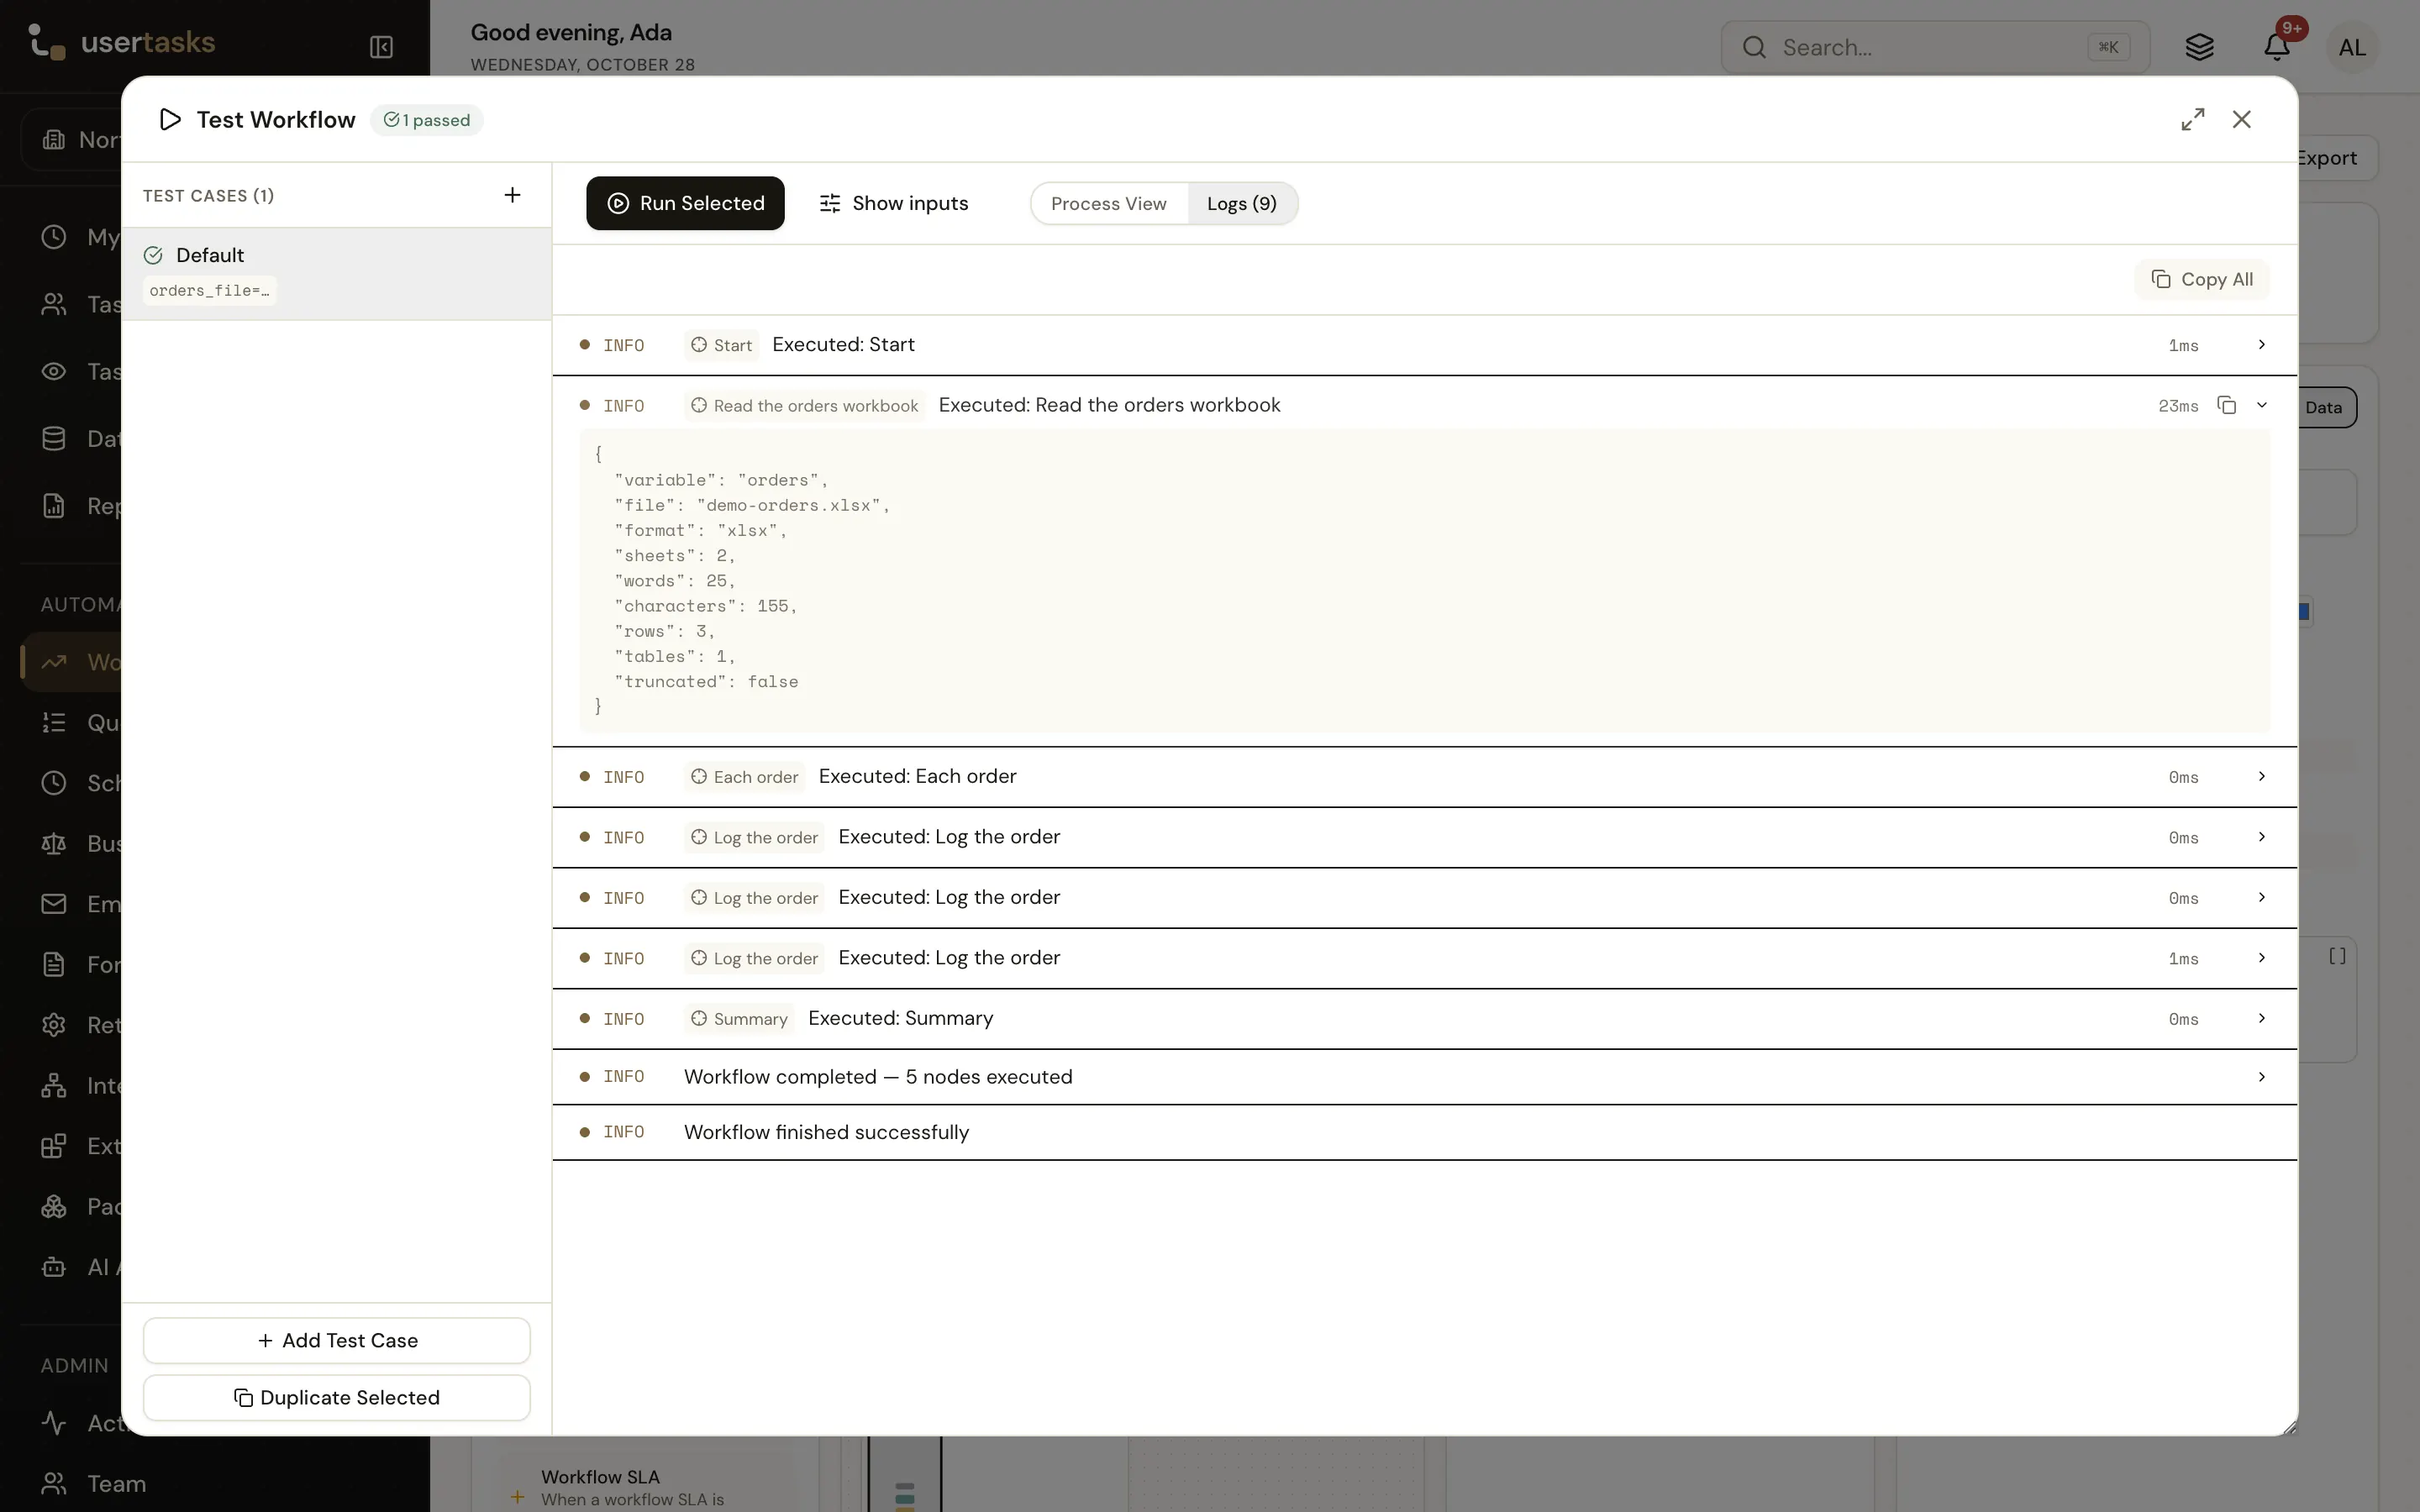Expand the Summary log row chevron

pos(2261,1018)
